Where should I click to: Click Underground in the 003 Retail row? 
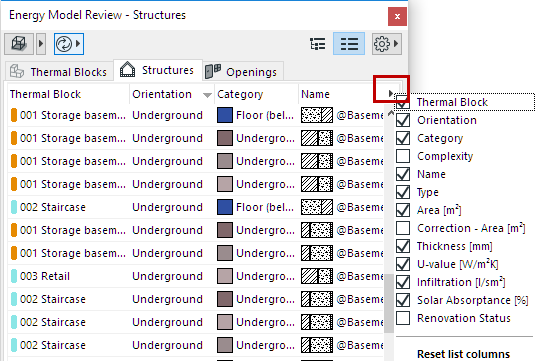coord(167,276)
